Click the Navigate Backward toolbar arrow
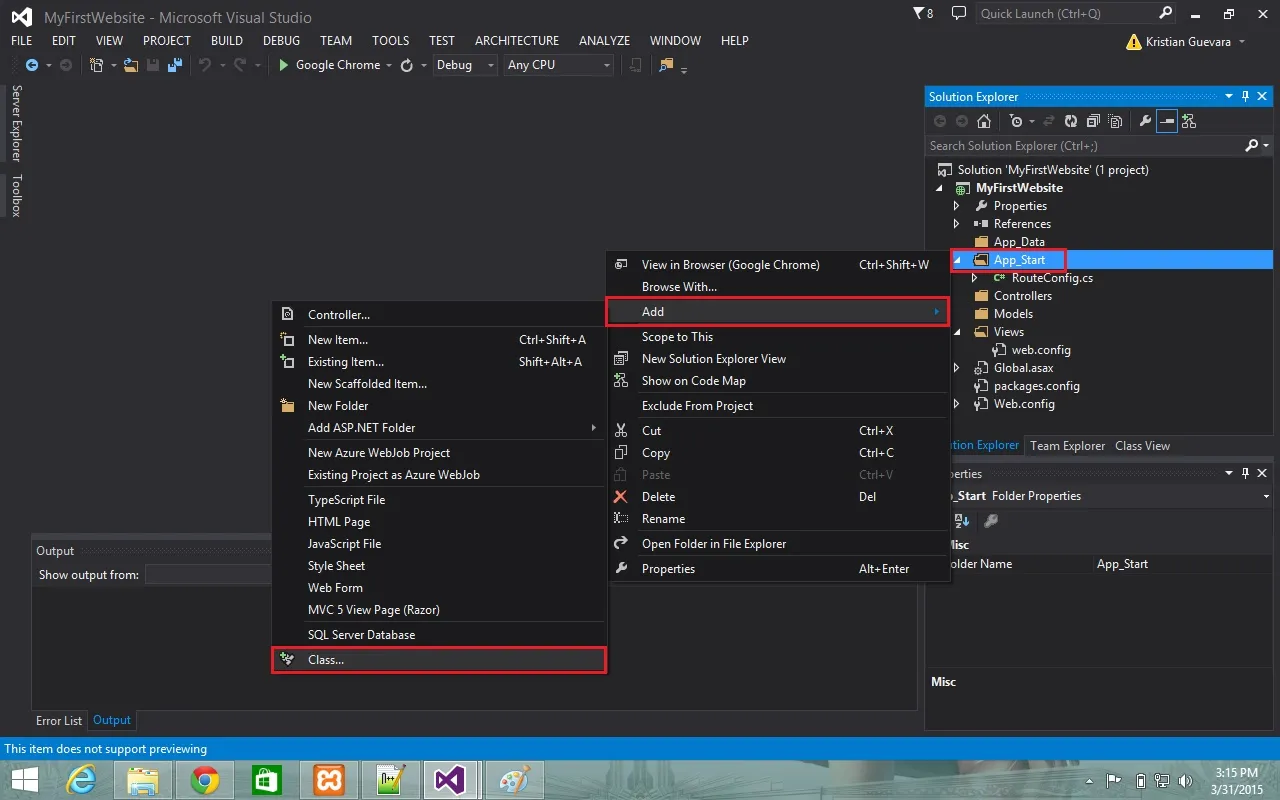The image size is (1280, 800). [32, 65]
